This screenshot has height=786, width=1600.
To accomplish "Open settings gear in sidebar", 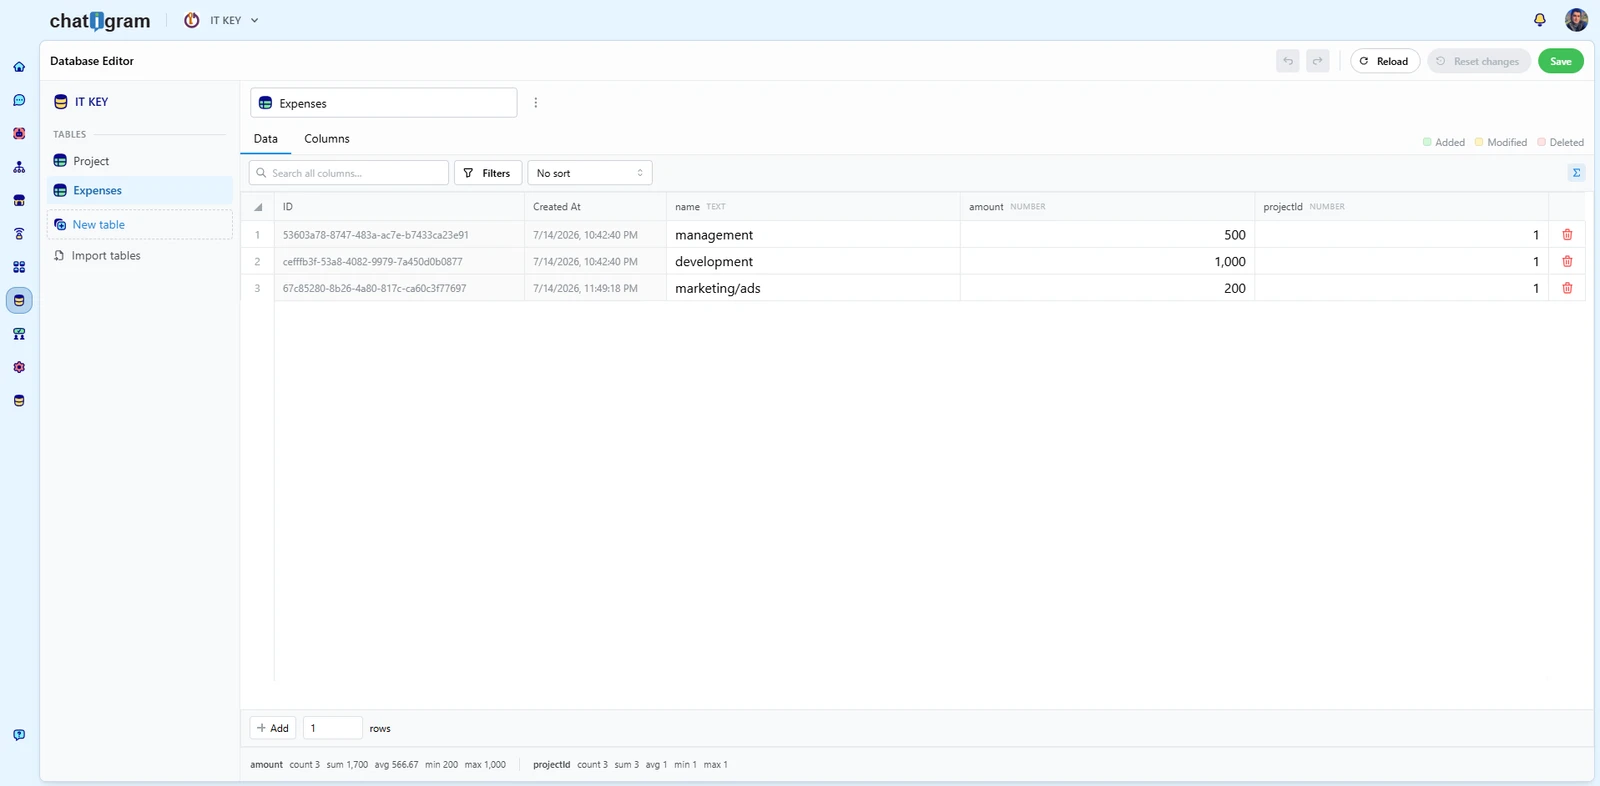I will [19, 367].
